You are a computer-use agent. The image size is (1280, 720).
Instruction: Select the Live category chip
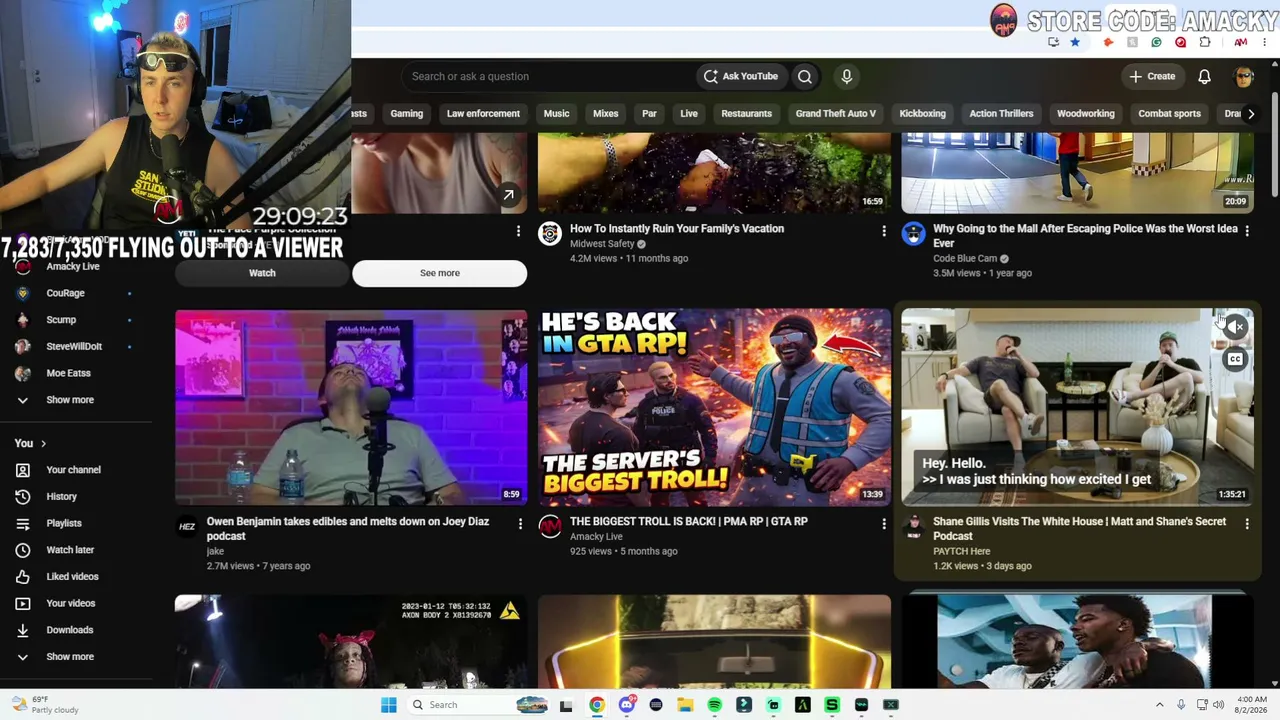click(689, 114)
